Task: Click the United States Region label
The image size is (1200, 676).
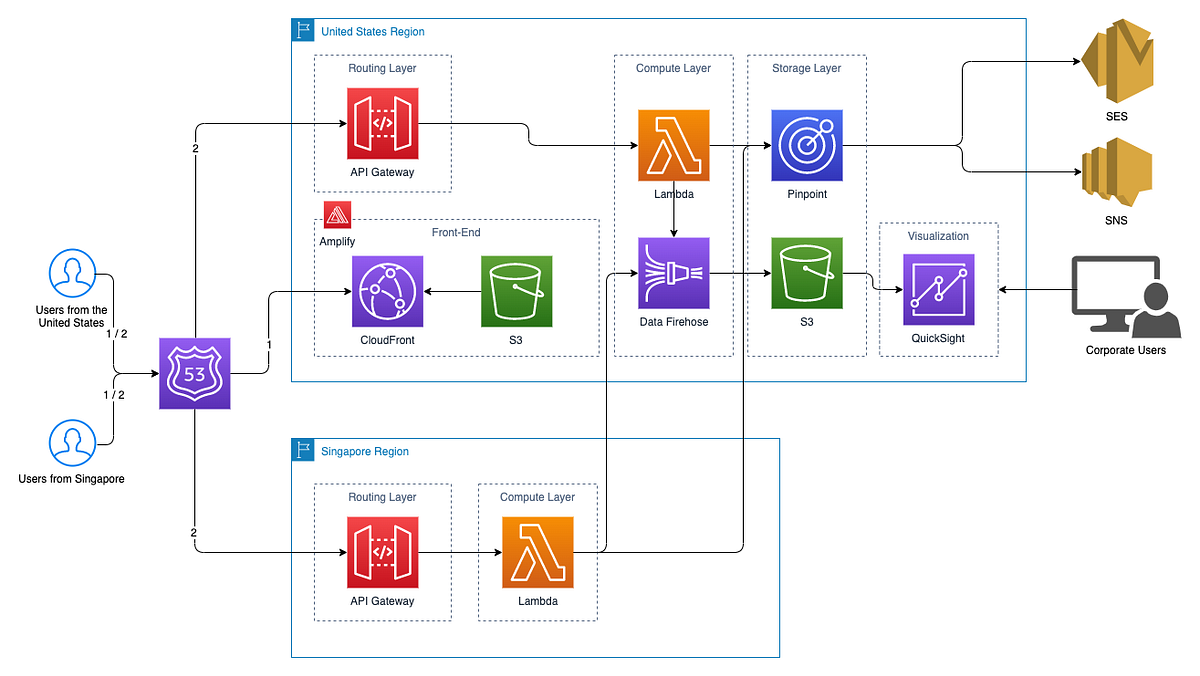Action: tap(373, 32)
